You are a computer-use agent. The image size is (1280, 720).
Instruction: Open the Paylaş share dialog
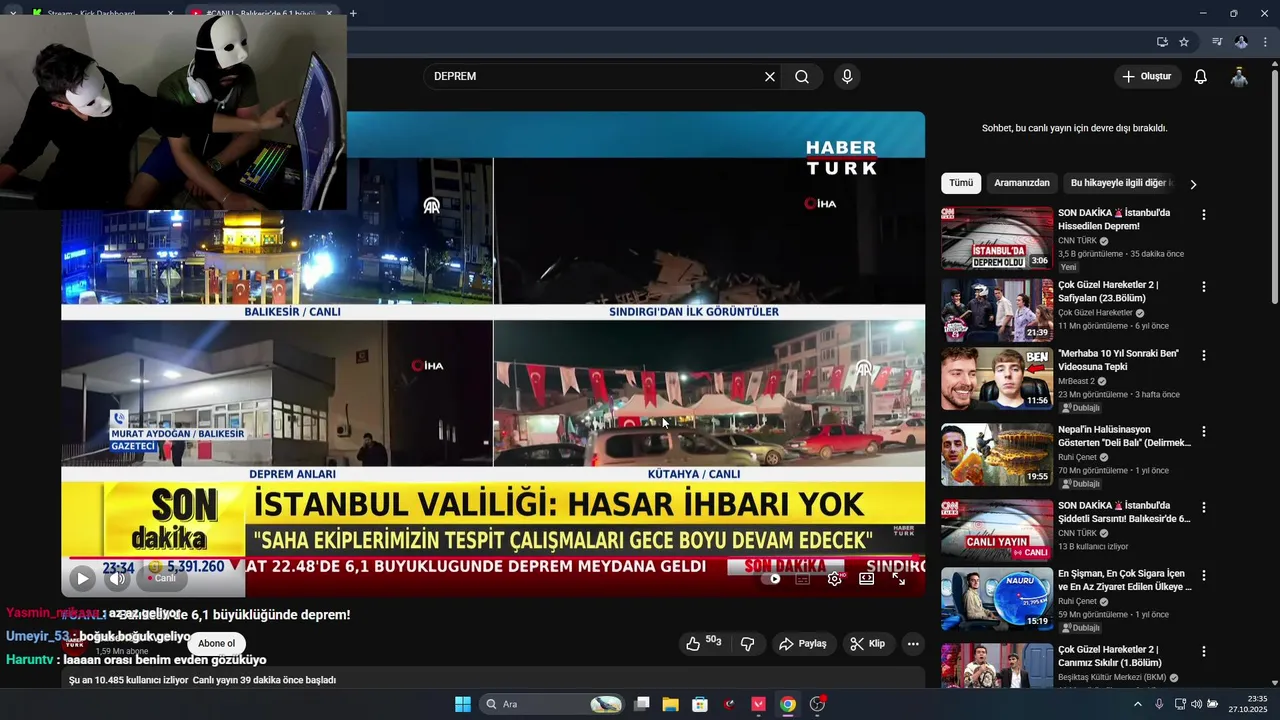pos(803,643)
